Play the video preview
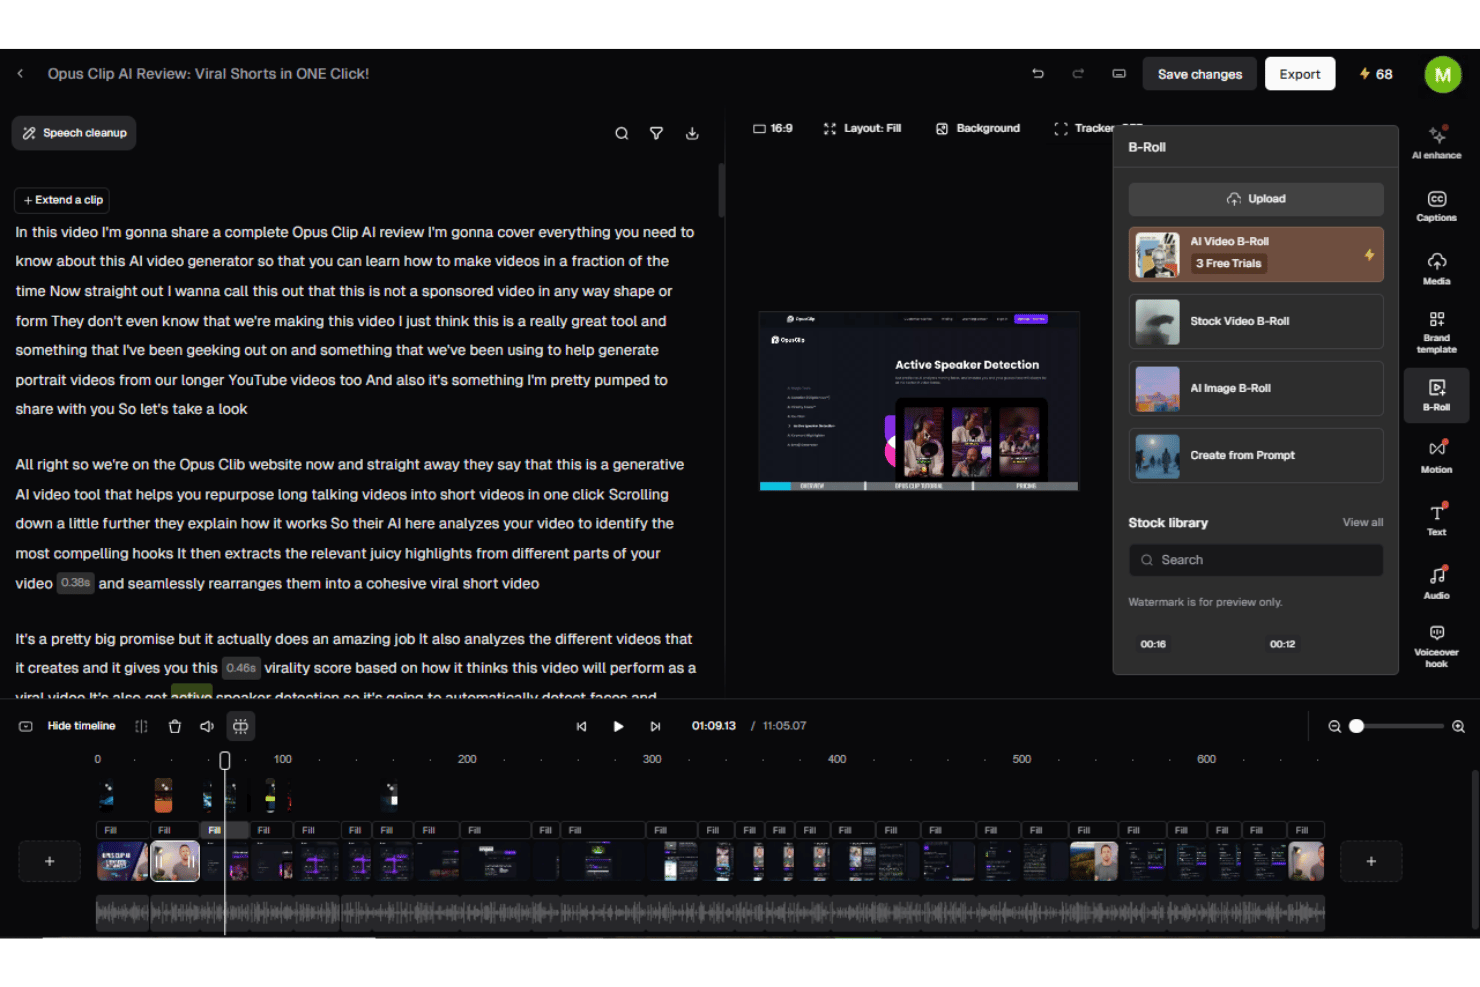 pos(618,727)
